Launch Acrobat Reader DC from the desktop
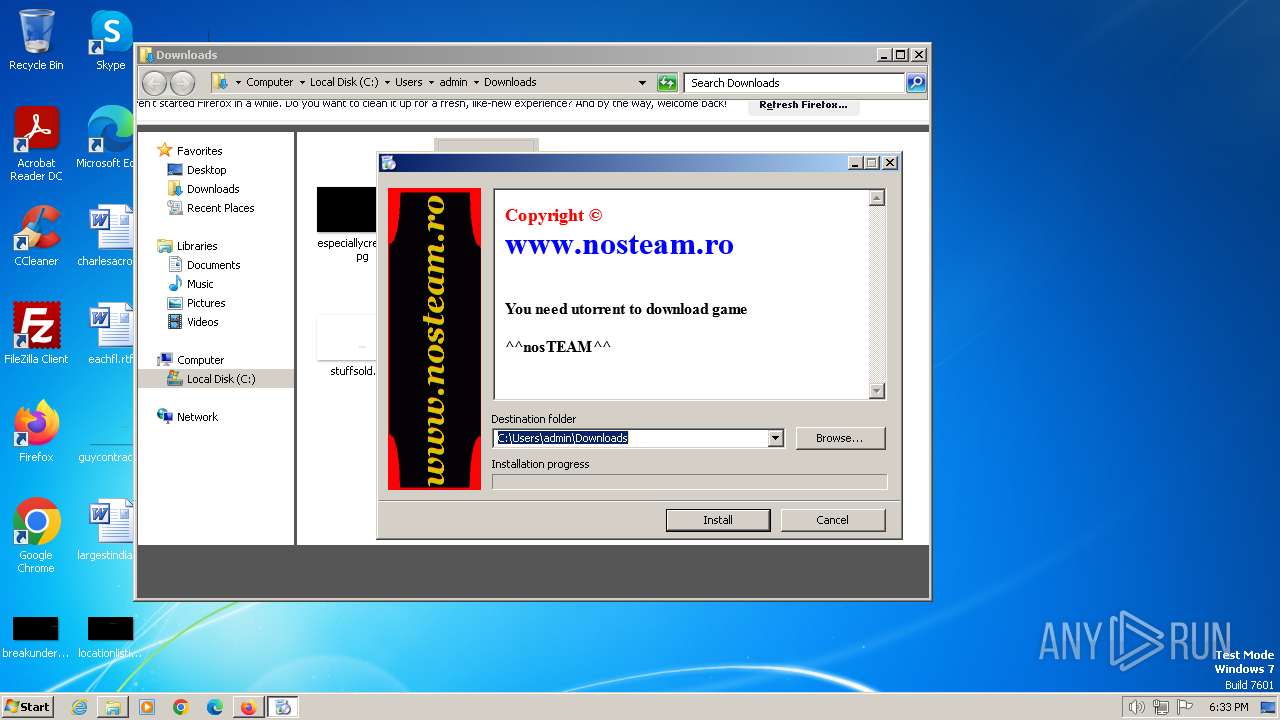 pyautogui.click(x=36, y=143)
